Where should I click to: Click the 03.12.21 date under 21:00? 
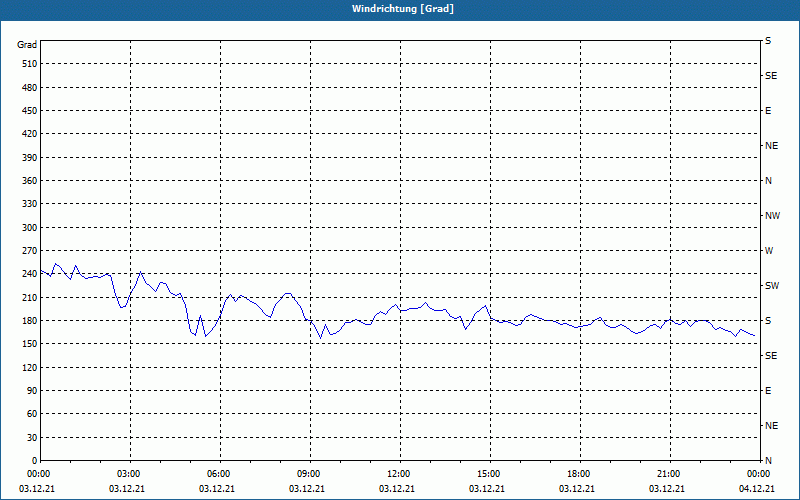[666, 489]
